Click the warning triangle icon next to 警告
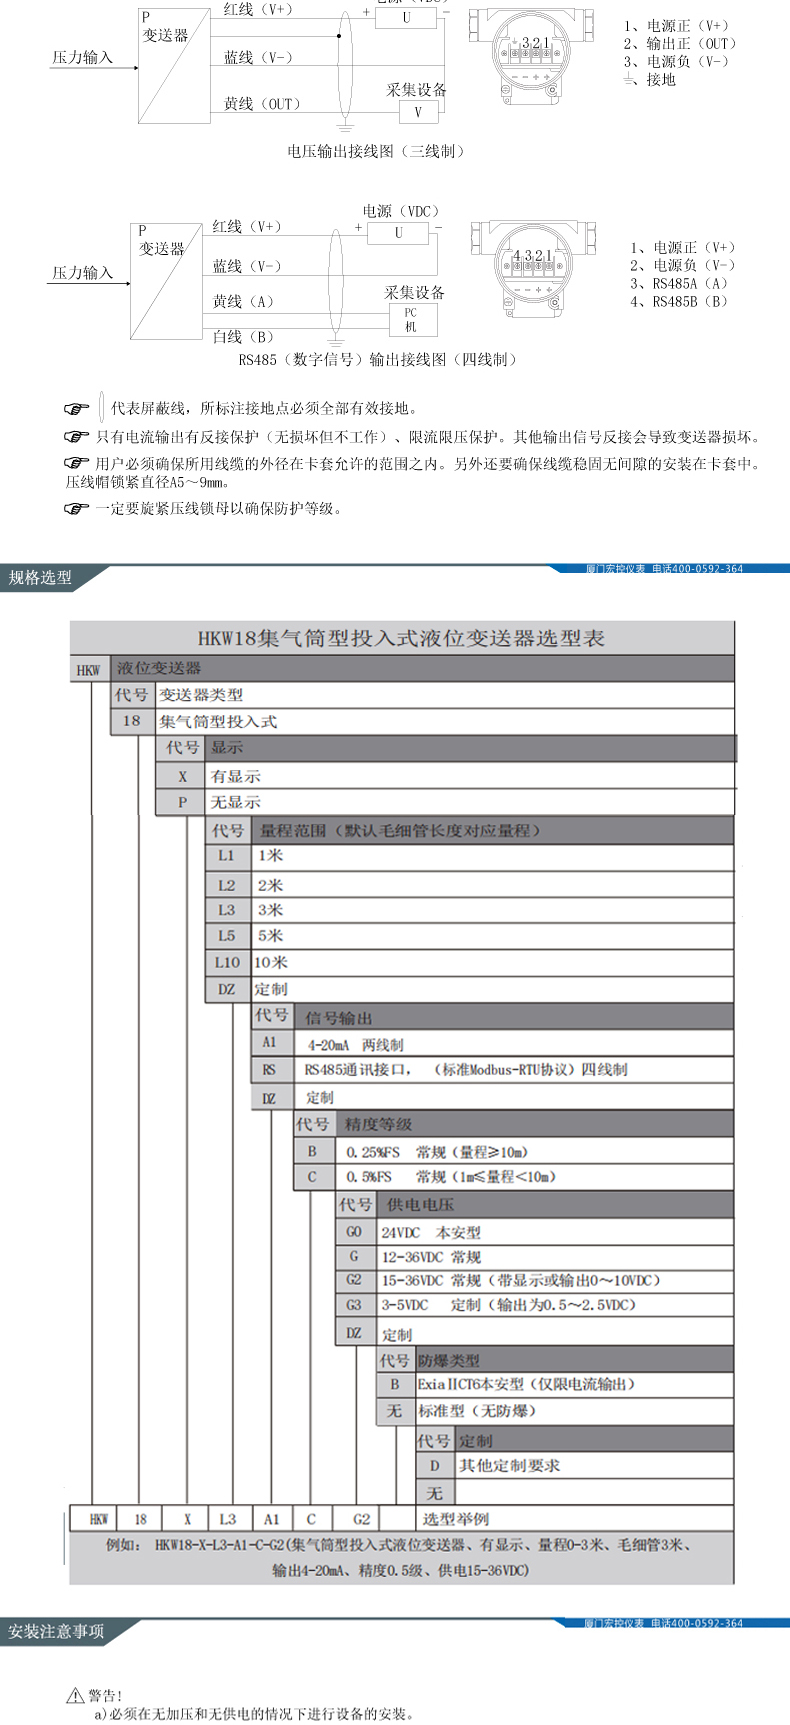 tap(75, 1696)
